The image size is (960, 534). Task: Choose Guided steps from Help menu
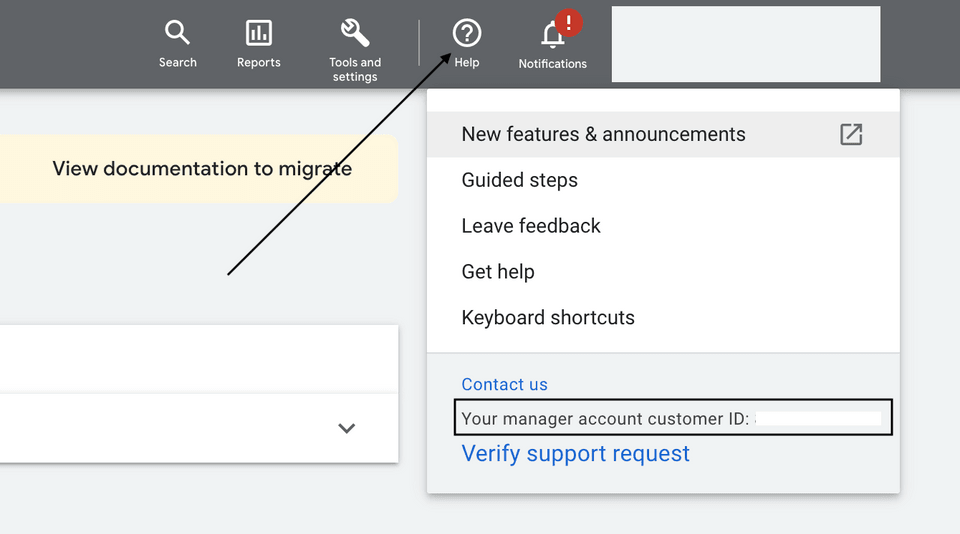click(663, 180)
